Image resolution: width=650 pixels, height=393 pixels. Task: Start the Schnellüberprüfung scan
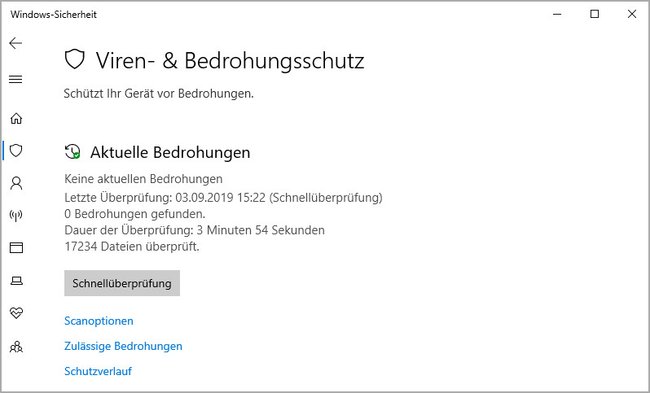tap(122, 283)
